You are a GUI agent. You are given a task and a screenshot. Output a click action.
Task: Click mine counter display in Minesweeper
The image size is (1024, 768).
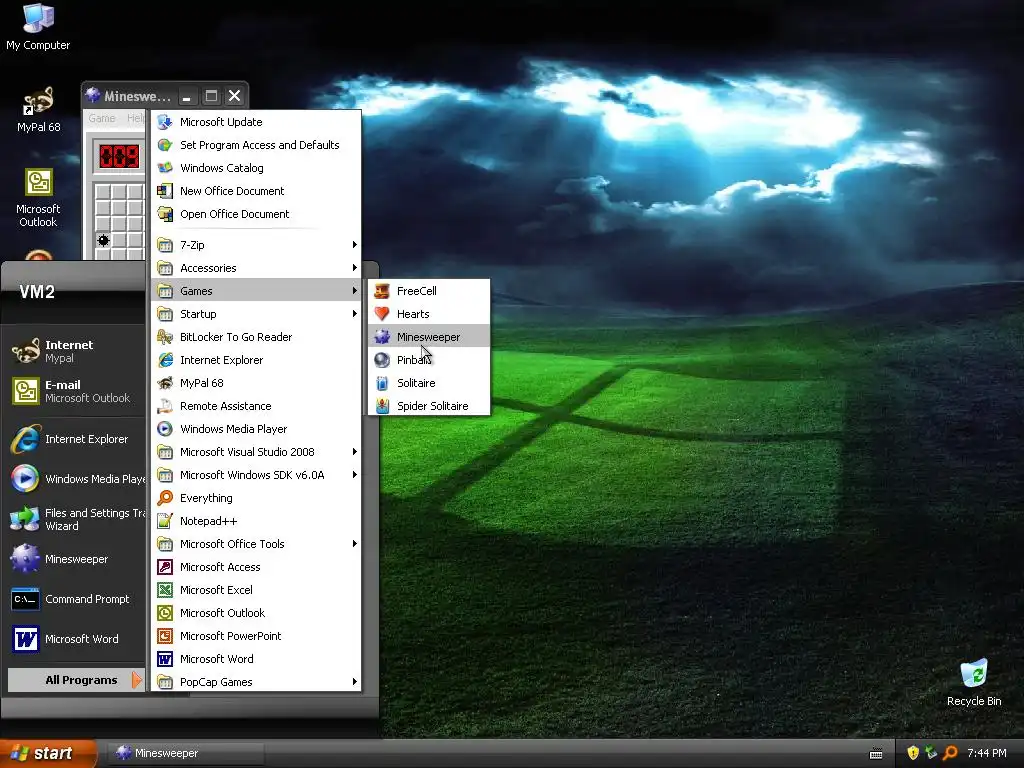tap(119, 156)
